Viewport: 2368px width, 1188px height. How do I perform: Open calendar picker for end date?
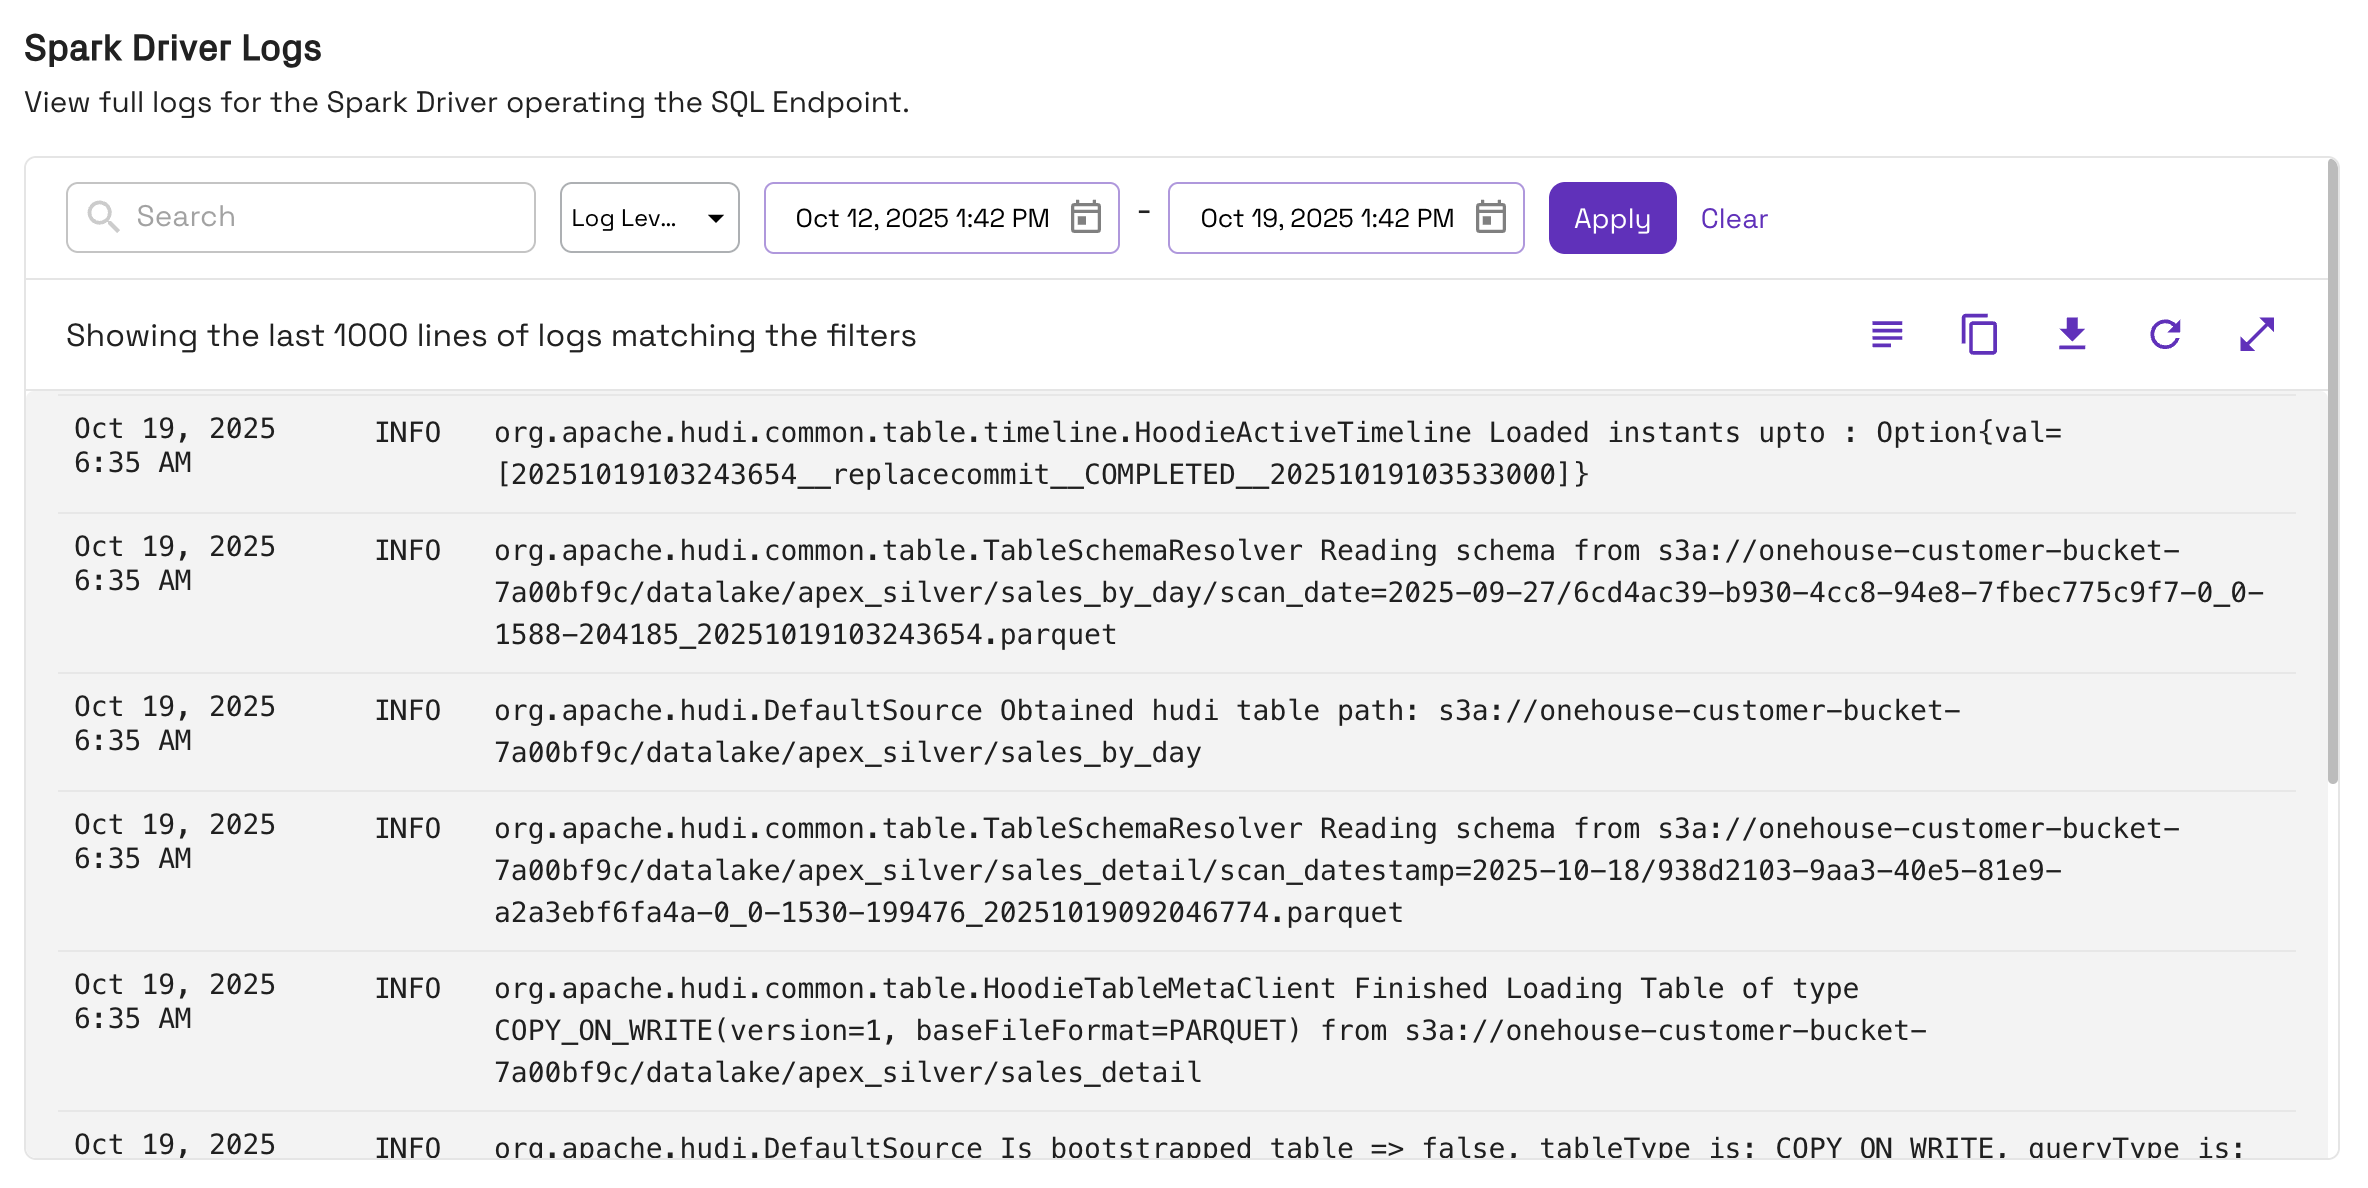point(1490,217)
